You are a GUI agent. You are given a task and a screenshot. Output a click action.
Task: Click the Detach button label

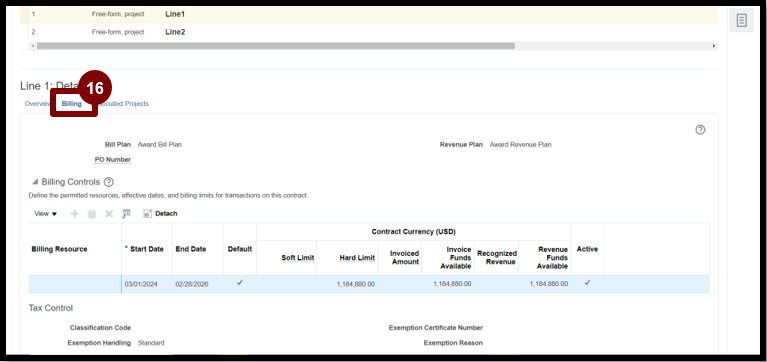(166, 214)
